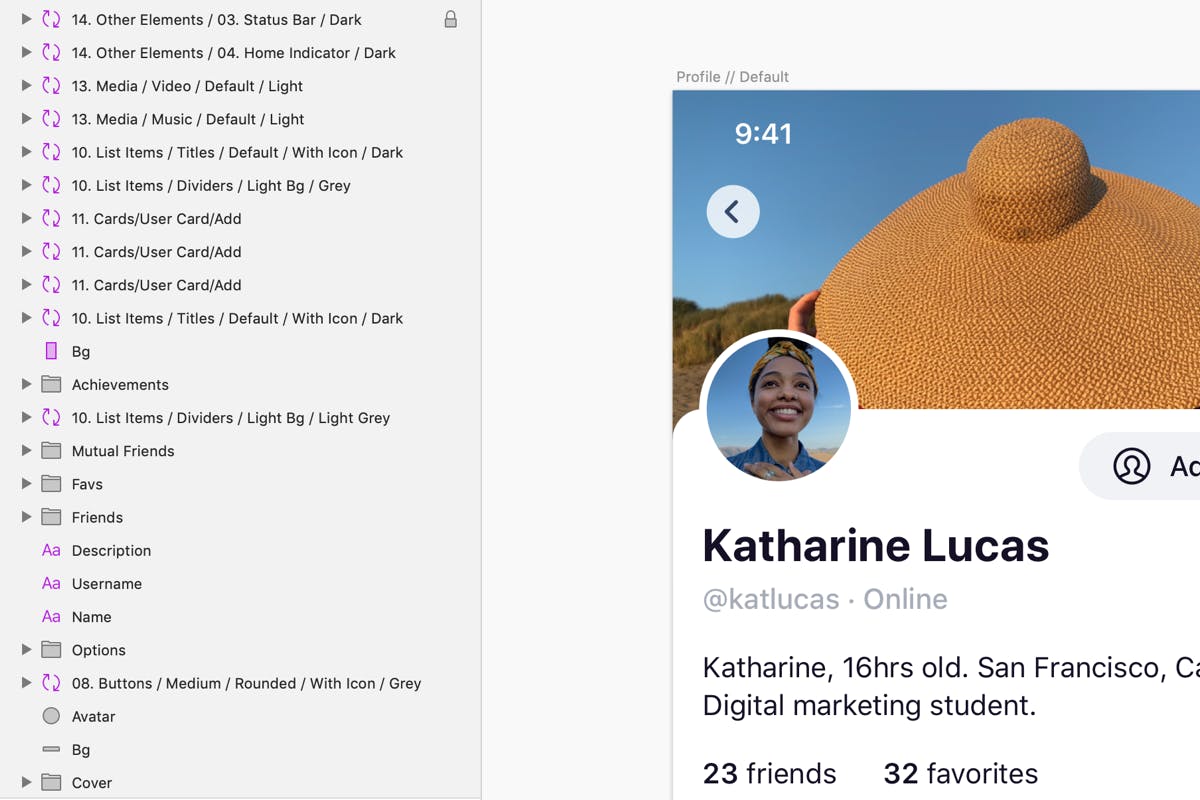Select the 'Avatar' layer name
Viewport: 1200px width, 800px height.
(93, 716)
